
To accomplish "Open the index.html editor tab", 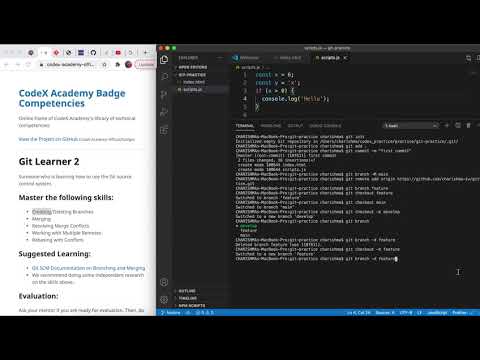I will [x=288, y=58].
